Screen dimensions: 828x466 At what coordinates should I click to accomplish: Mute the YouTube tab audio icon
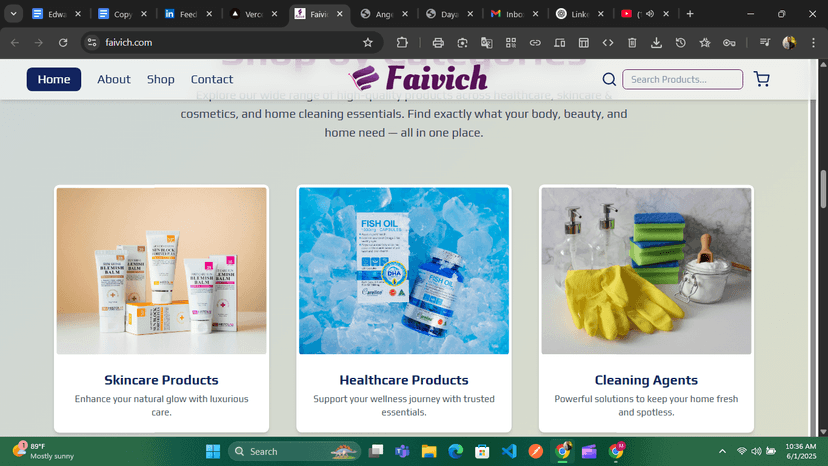[x=650, y=14]
